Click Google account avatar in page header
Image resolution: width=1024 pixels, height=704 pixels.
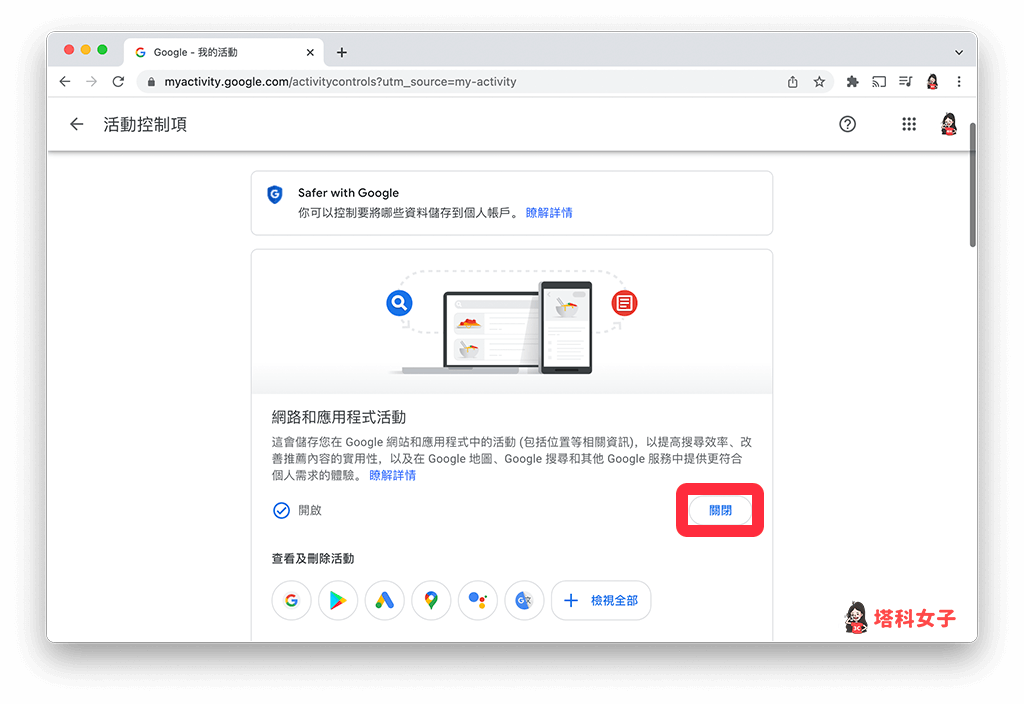[x=949, y=124]
